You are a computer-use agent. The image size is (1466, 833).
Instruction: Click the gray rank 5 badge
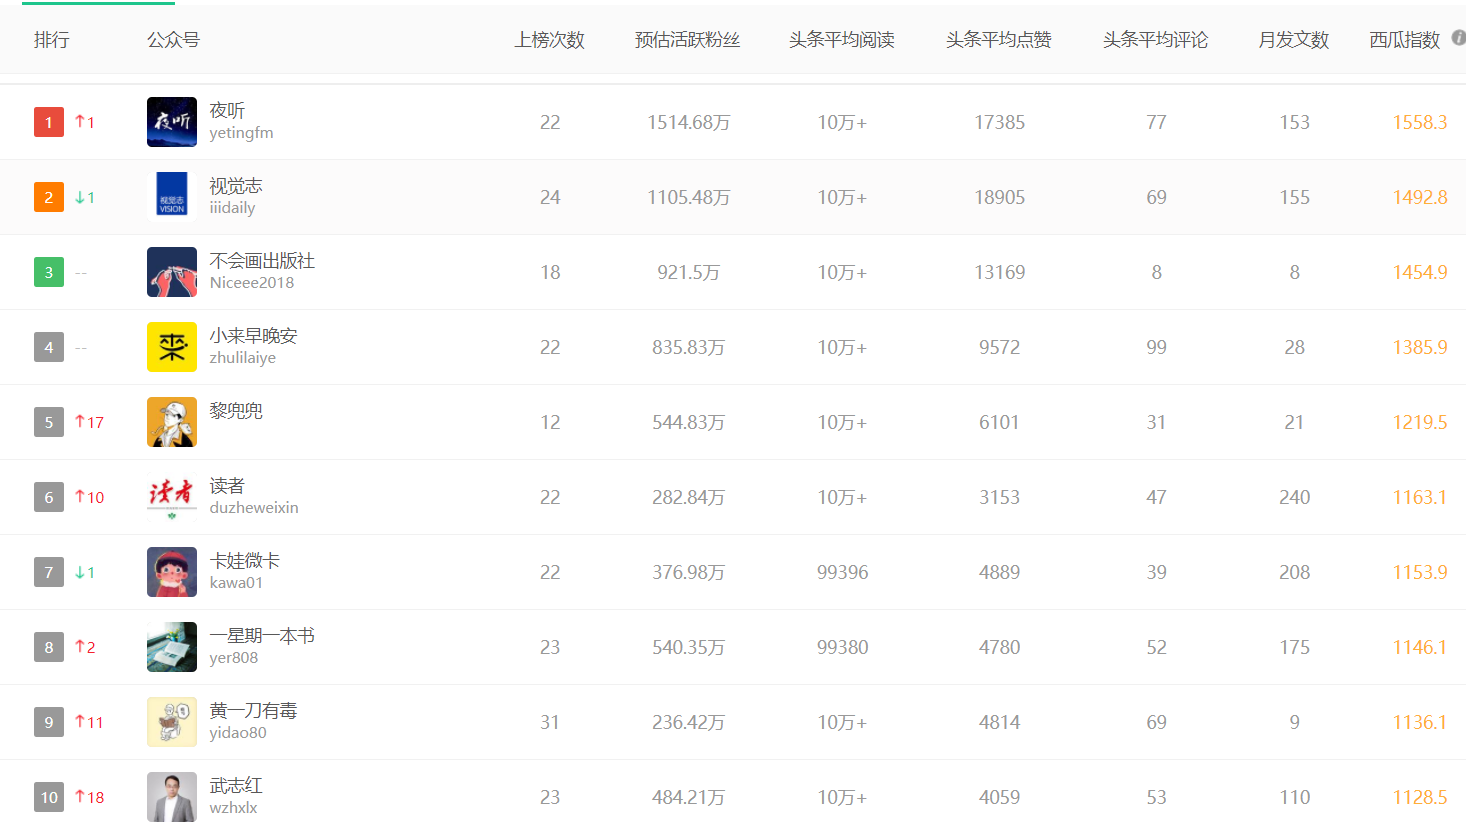pos(49,422)
